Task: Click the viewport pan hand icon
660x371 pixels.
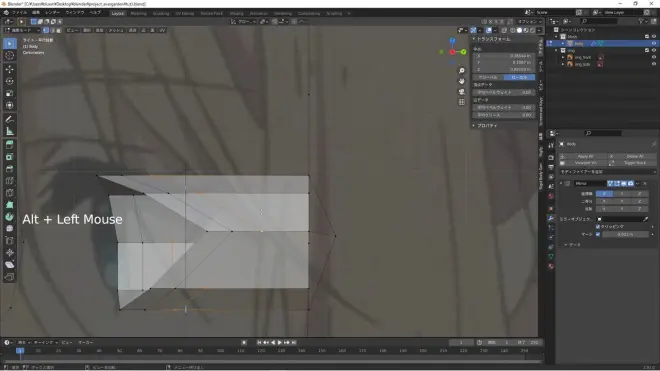Action: click(x=462, y=81)
